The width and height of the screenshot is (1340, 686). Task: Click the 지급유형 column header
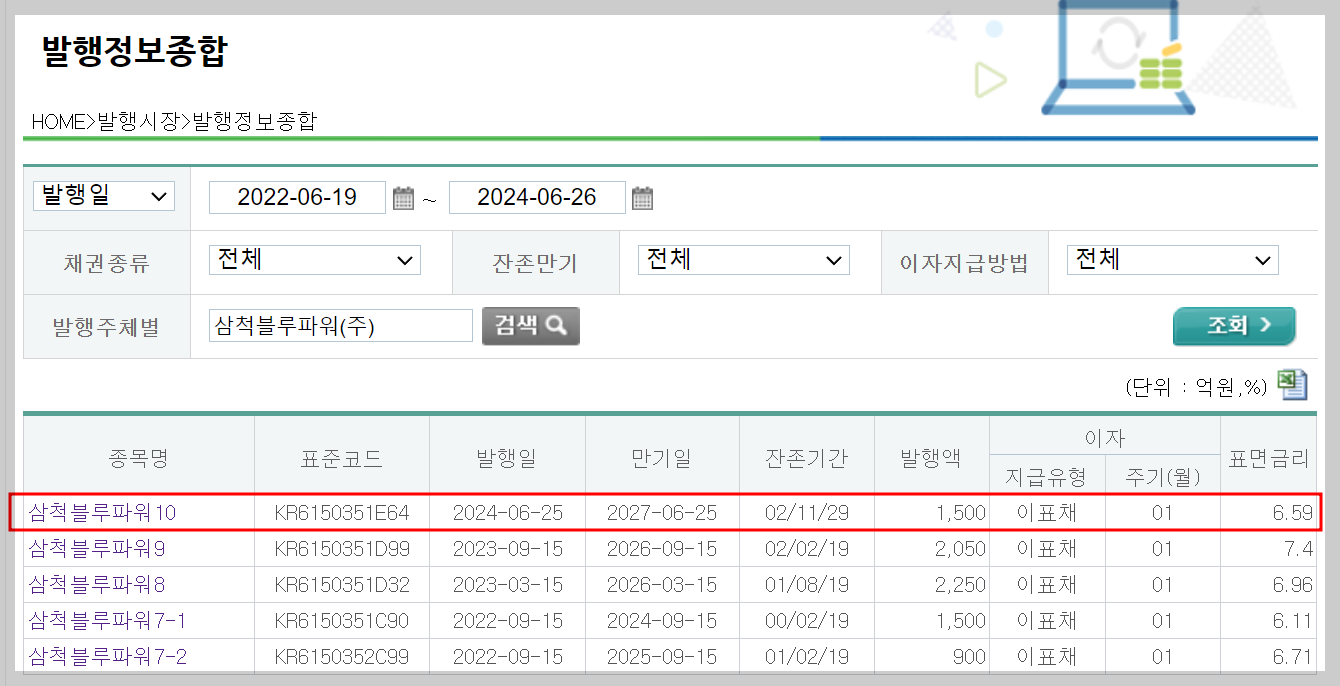(x=1046, y=477)
